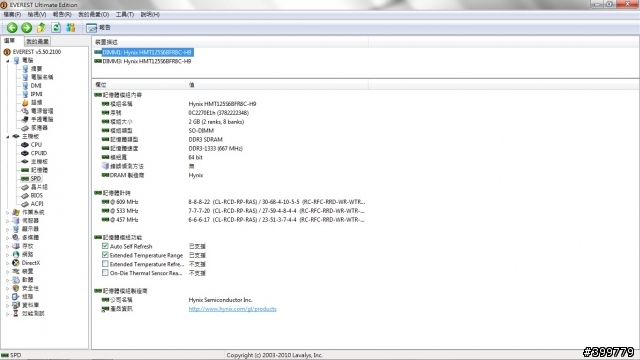Select the DIMM3: Hynix HMT125S6BFR8C-H9 entry

[x=147, y=61]
